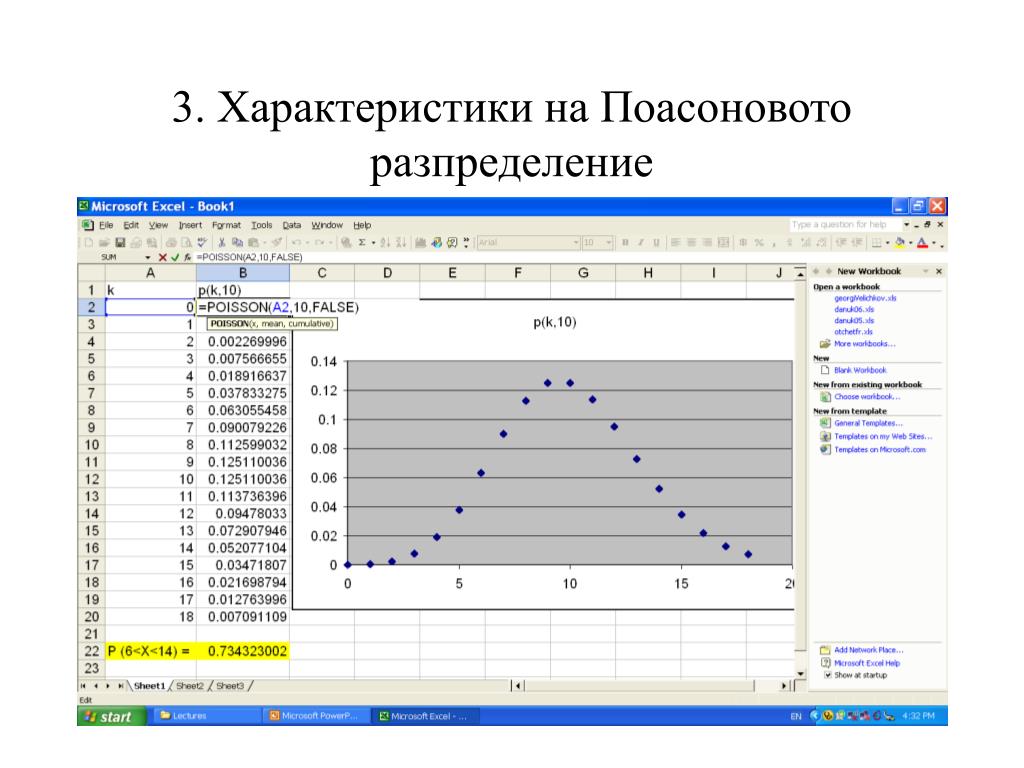The height and width of the screenshot is (768, 1024).
Task: Click the More workbooks link
Action: (x=865, y=344)
